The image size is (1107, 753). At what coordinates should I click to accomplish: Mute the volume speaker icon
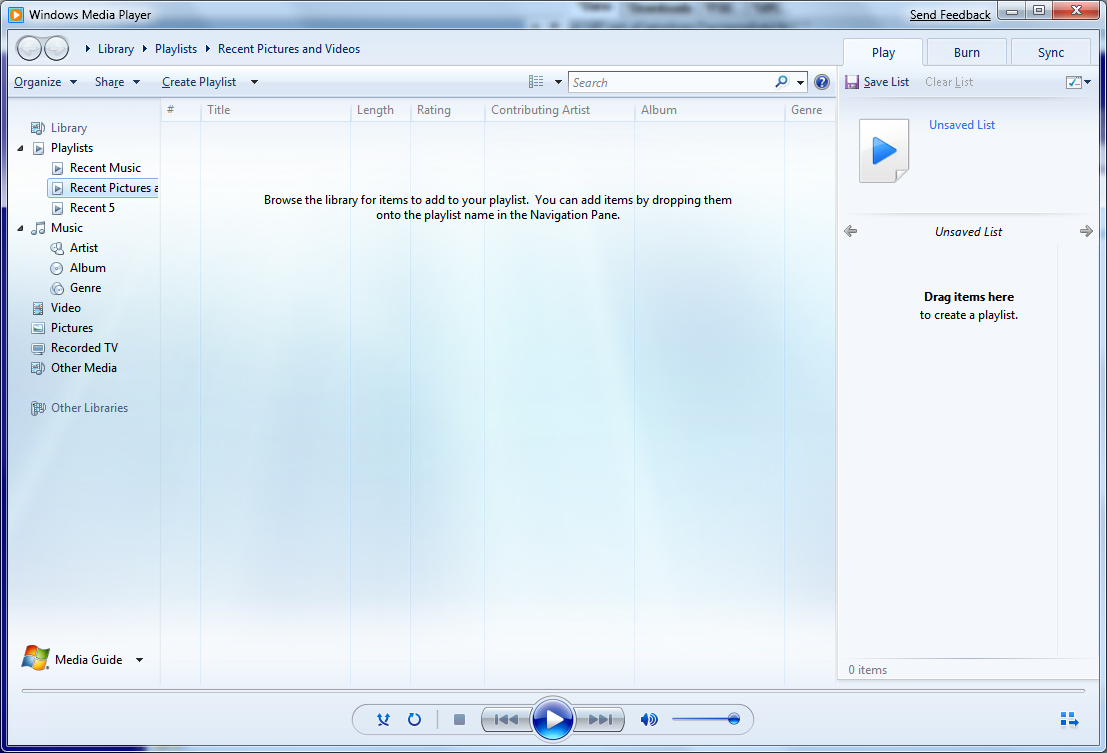649,719
